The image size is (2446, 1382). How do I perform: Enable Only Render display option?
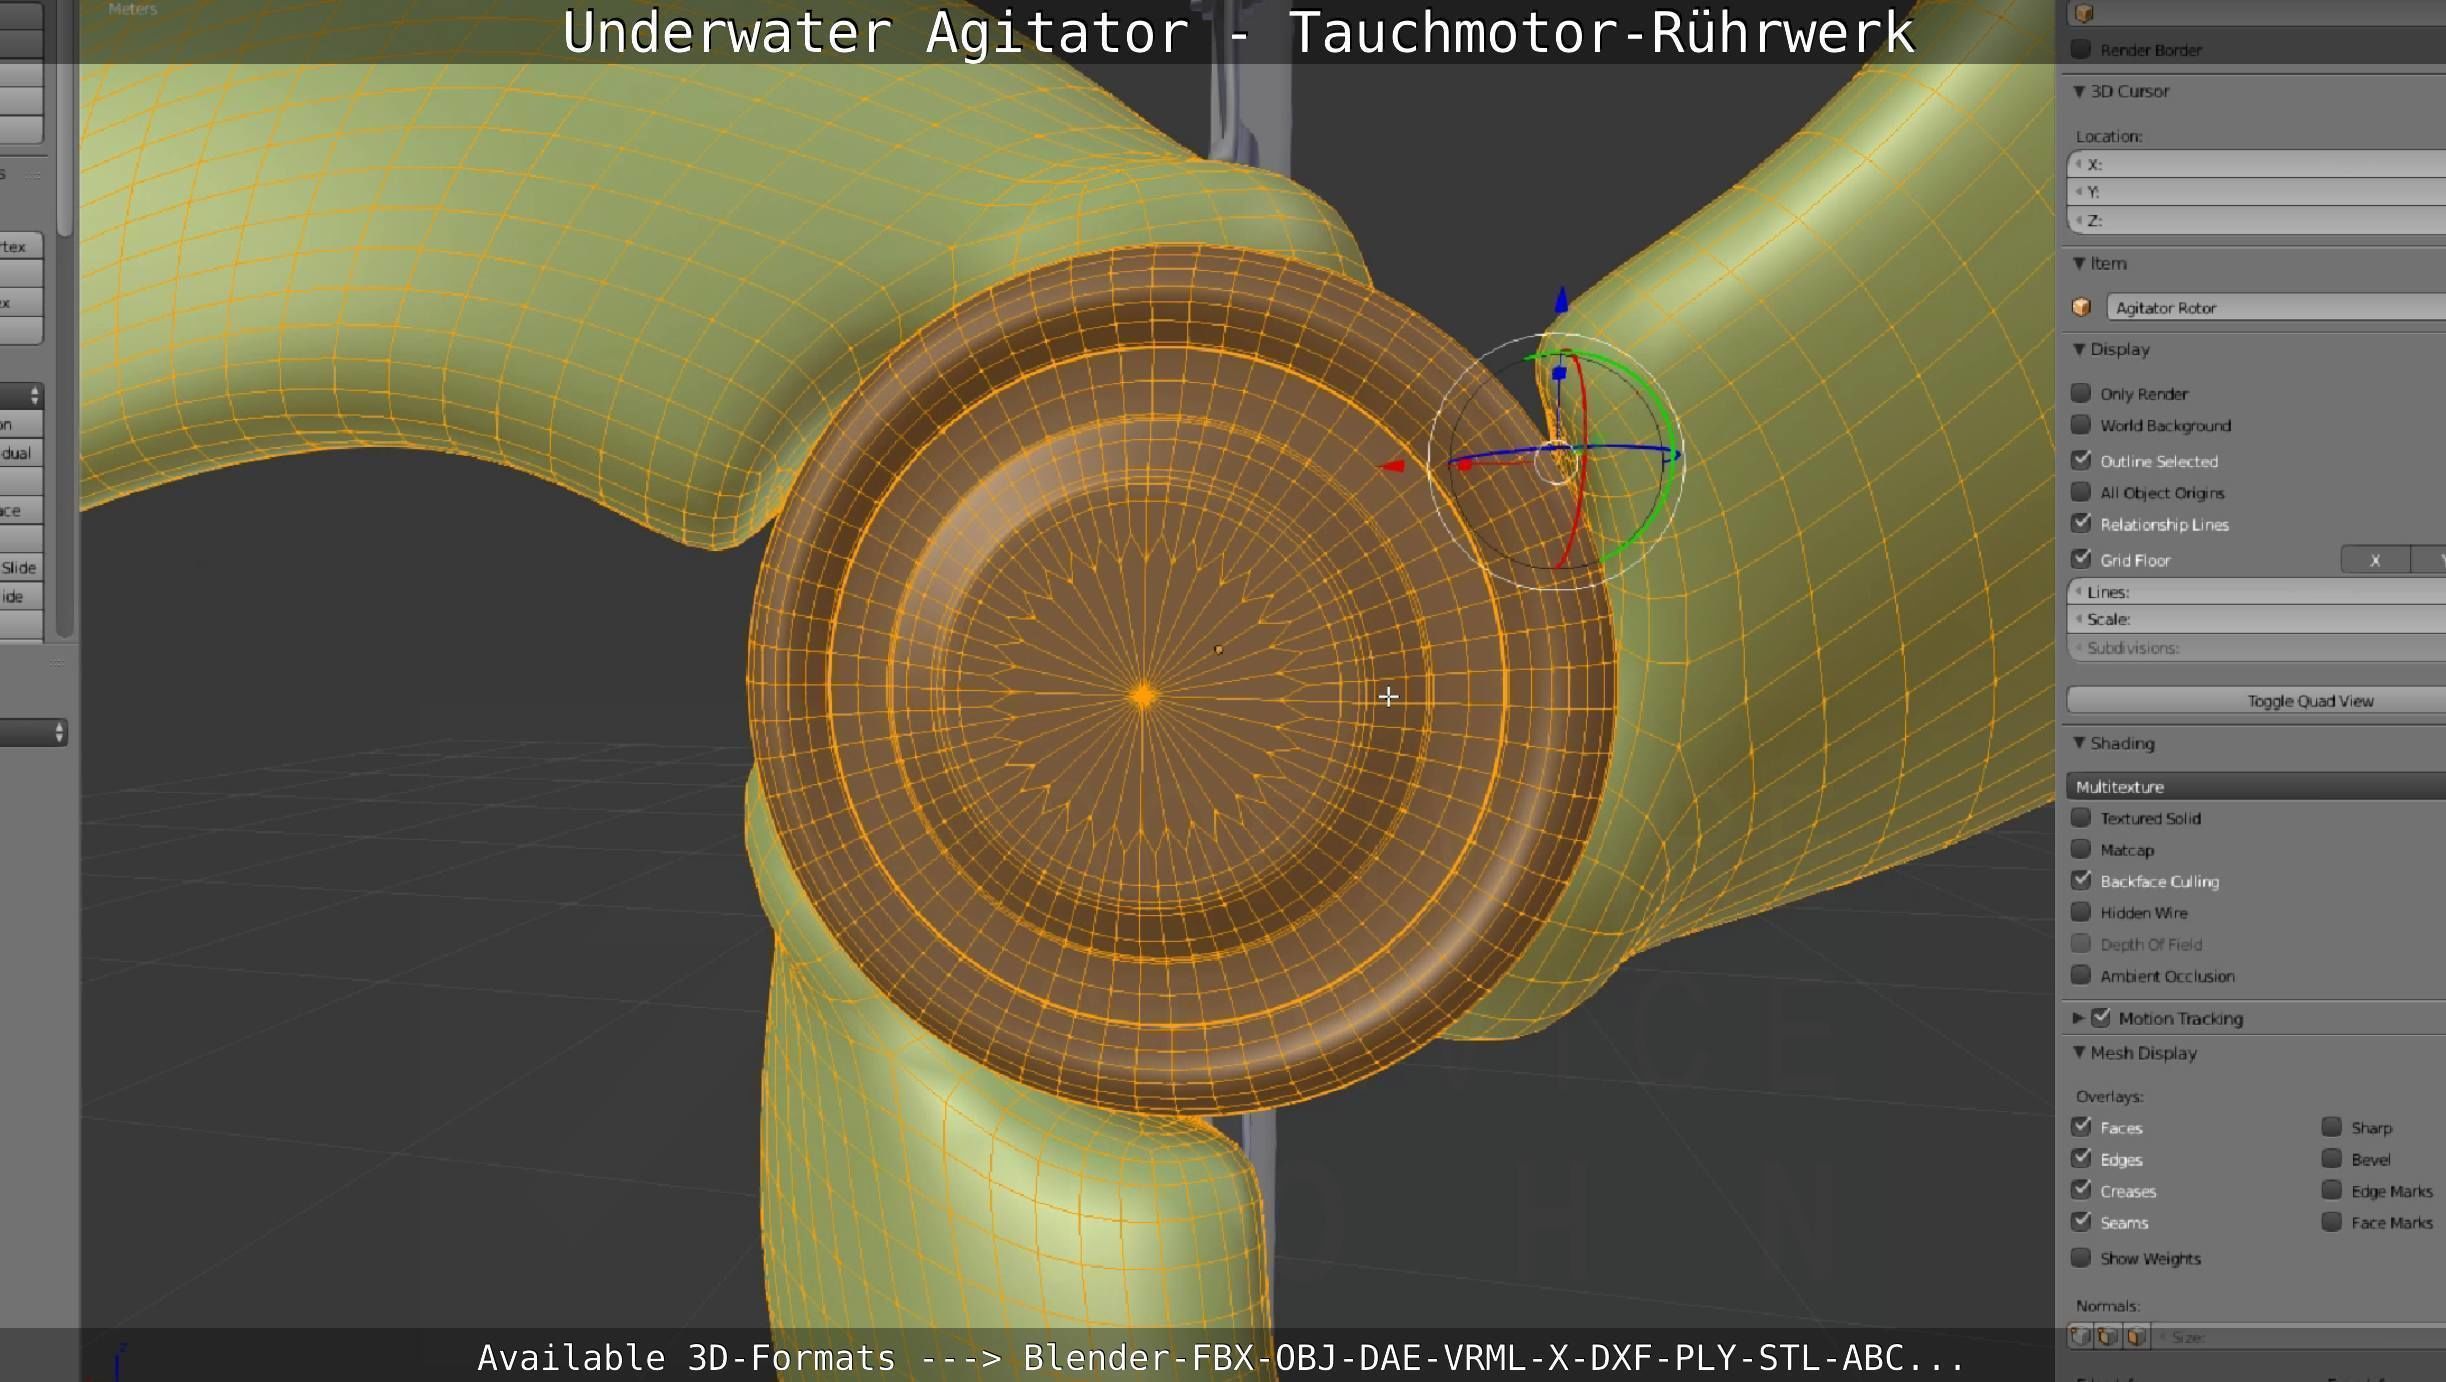[2081, 393]
